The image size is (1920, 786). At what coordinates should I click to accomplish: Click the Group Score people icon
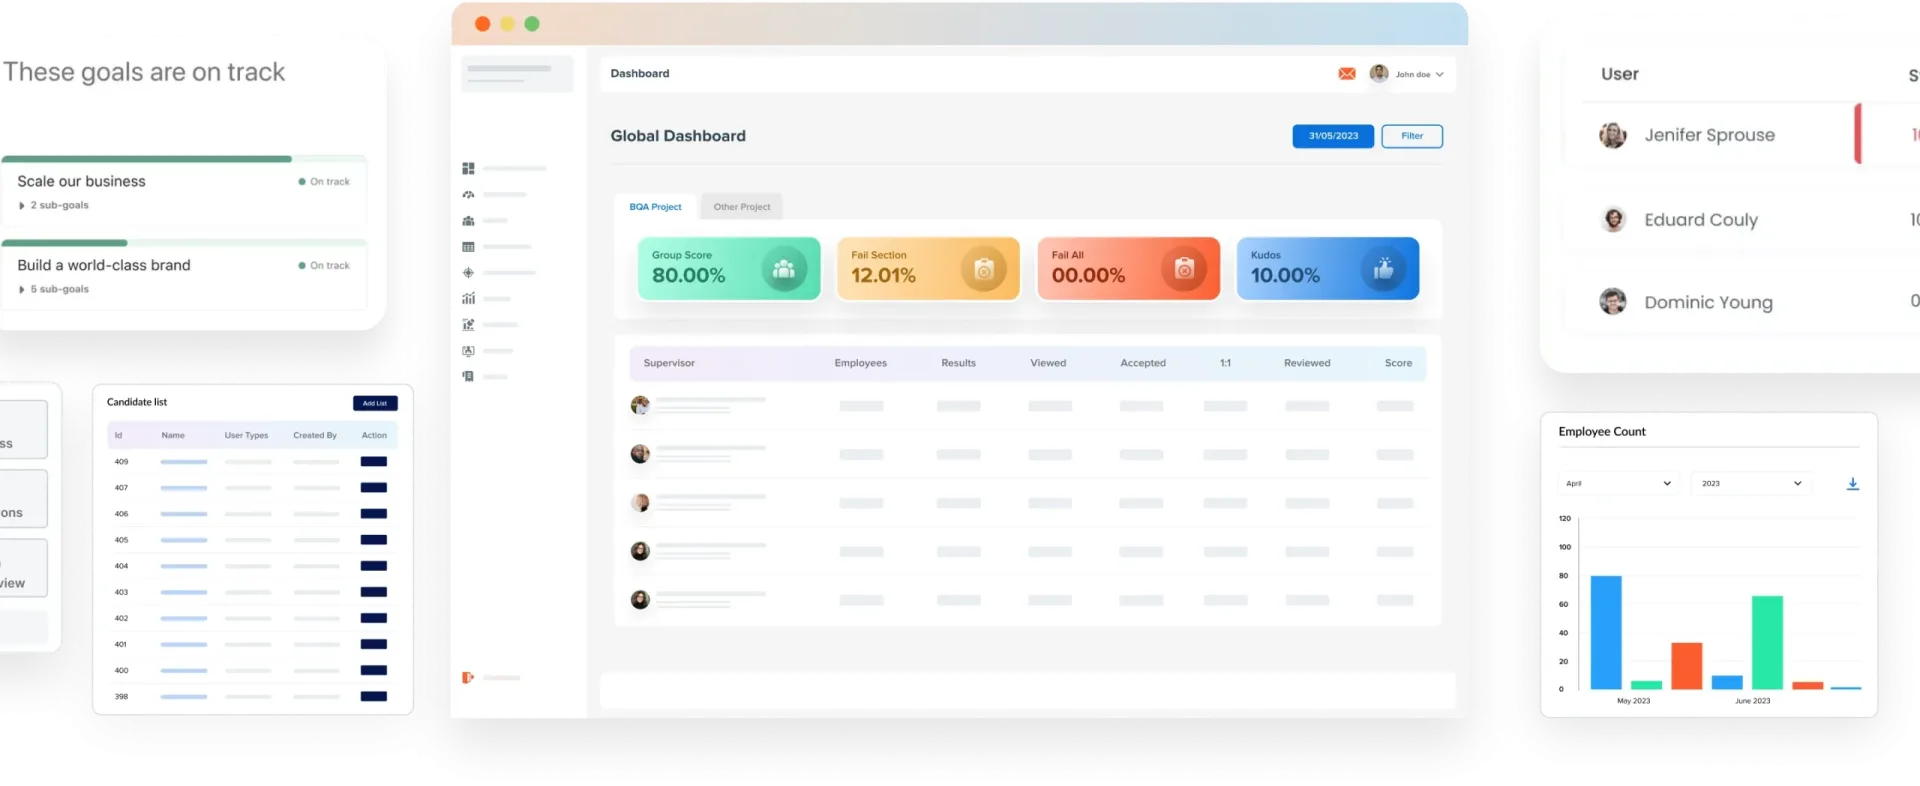coord(784,269)
